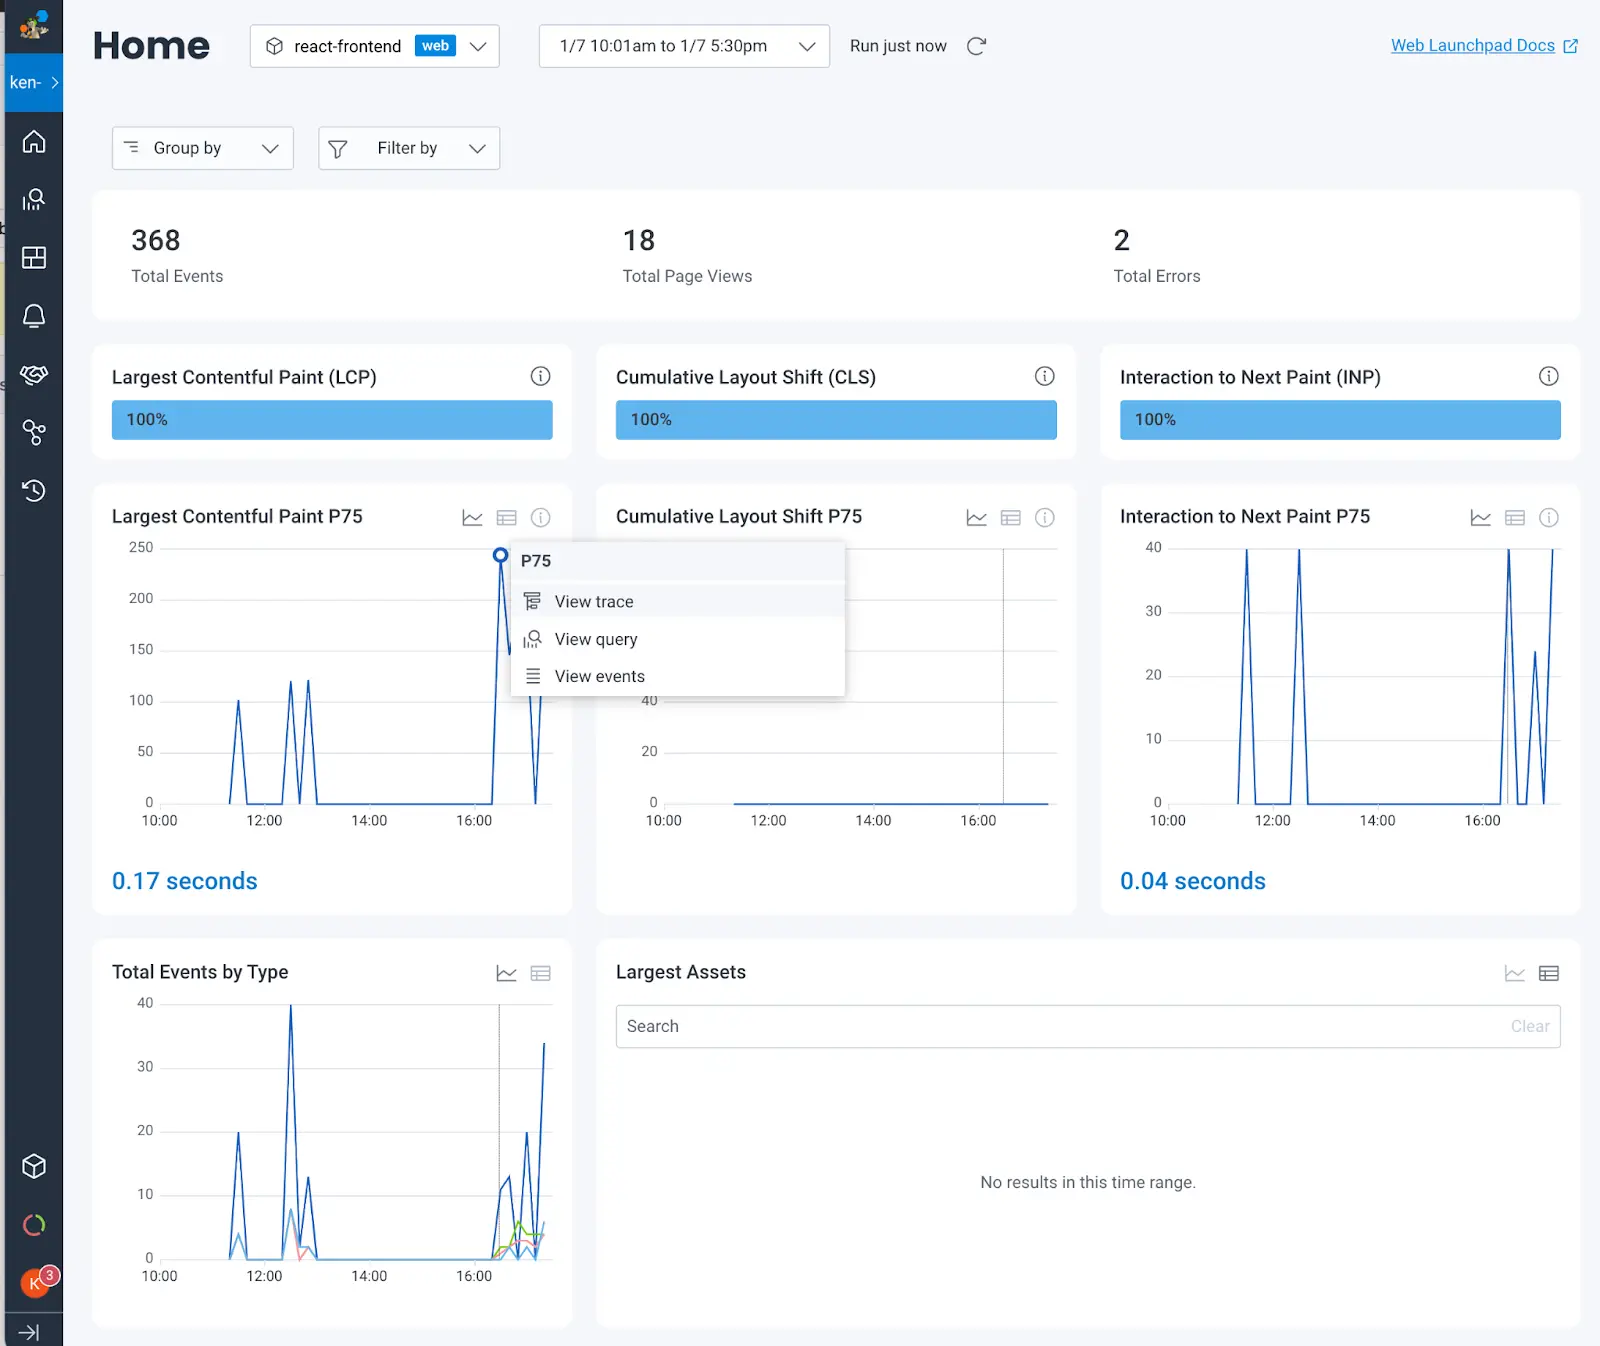Click the Largest Assets Search field

[x=1060, y=1026]
